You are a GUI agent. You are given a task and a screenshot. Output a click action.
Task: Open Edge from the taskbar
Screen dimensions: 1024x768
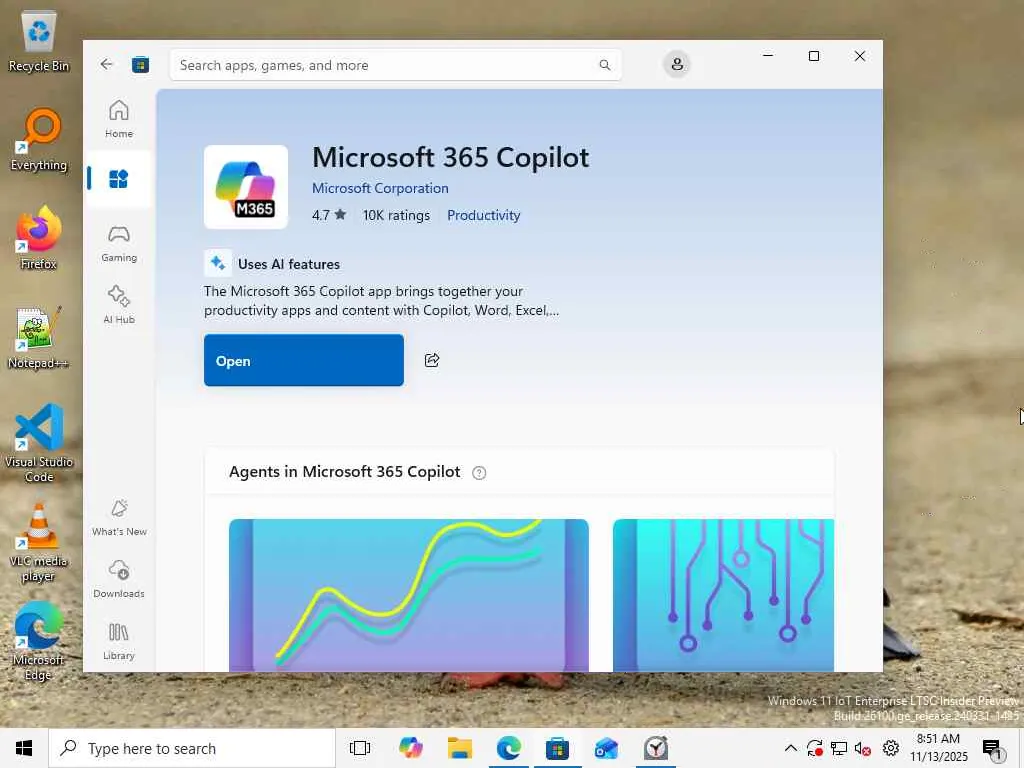coord(509,748)
